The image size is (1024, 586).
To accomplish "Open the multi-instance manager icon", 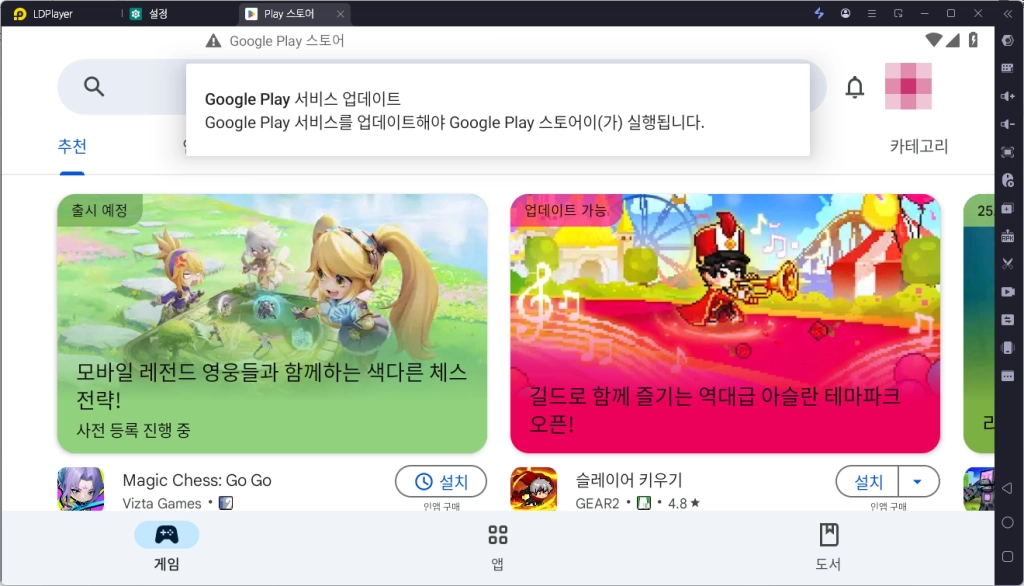I will click(1008, 208).
